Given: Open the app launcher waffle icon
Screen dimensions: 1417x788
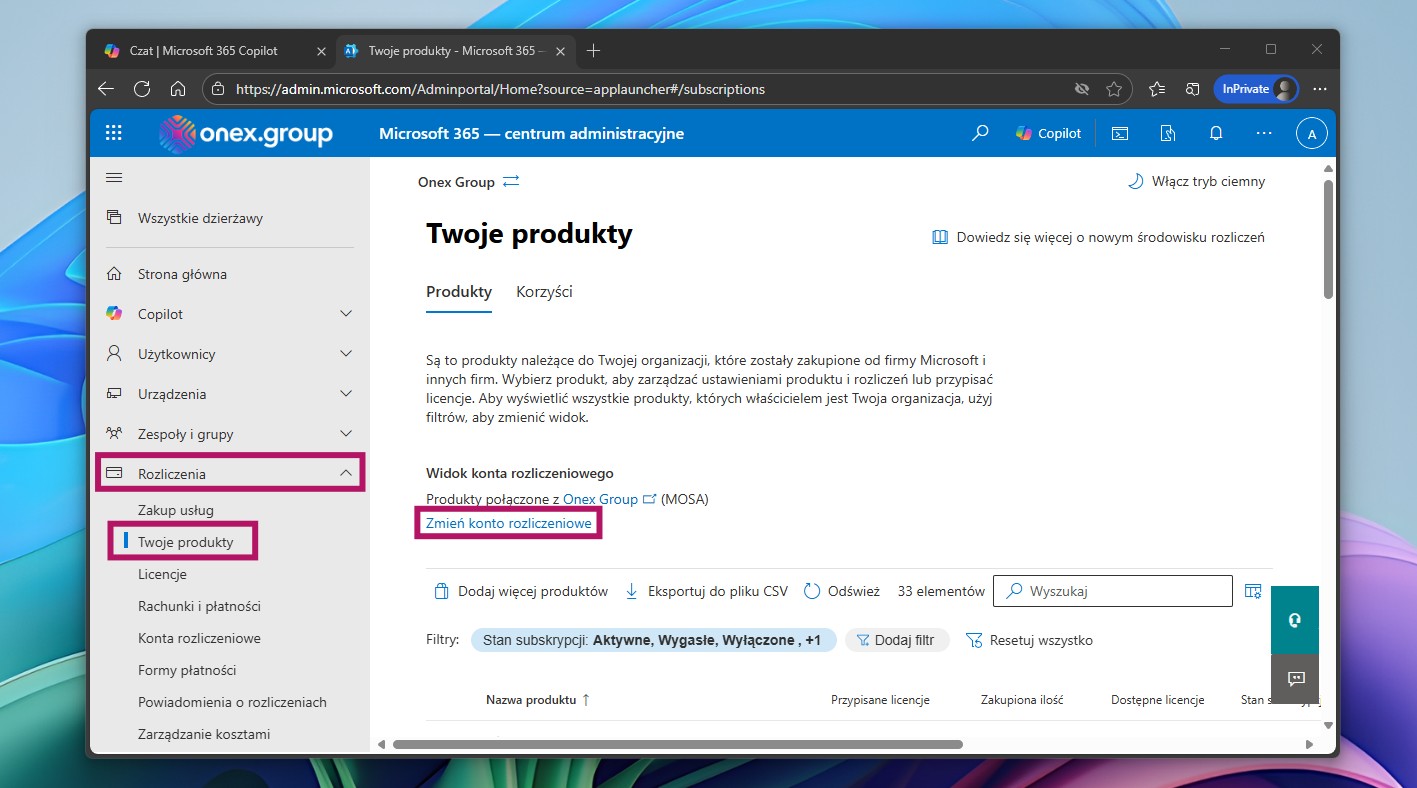Looking at the screenshot, I should pos(113,133).
